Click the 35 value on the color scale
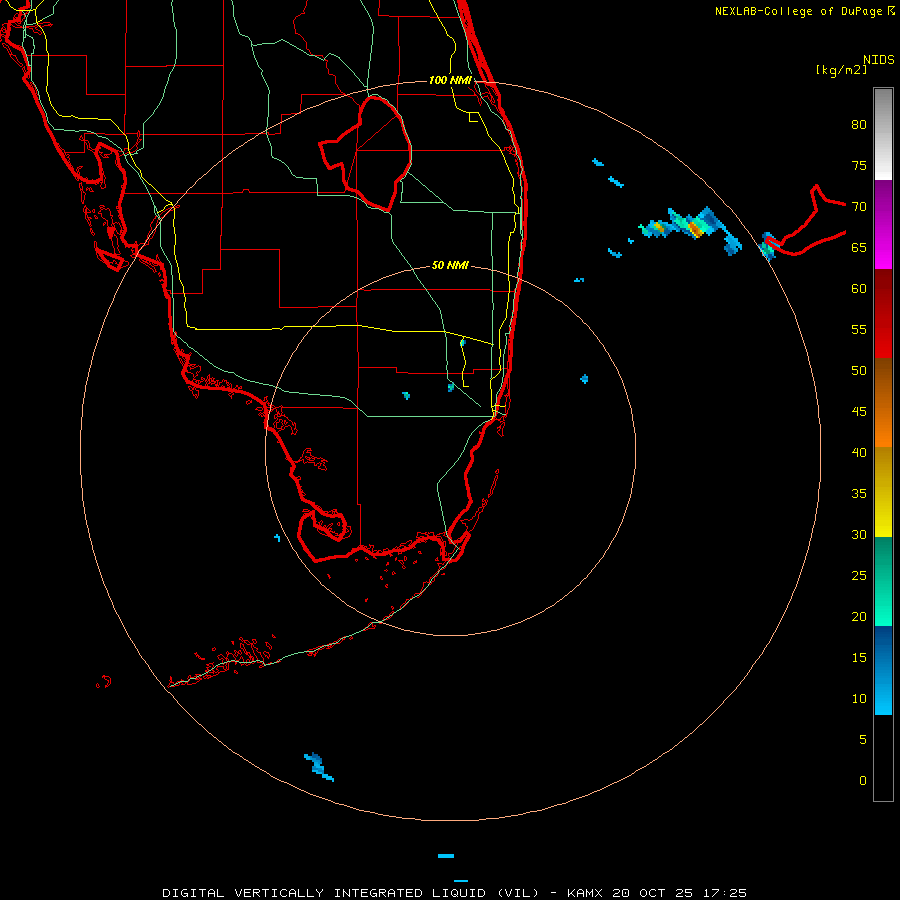The height and width of the screenshot is (900, 900). point(859,494)
